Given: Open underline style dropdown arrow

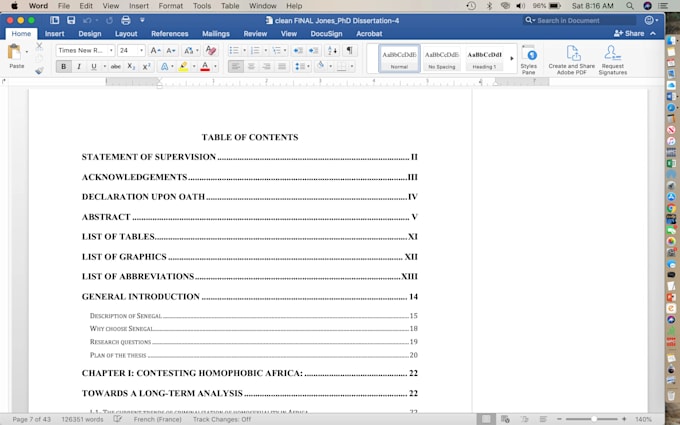Looking at the screenshot, I should coord(105,66).
